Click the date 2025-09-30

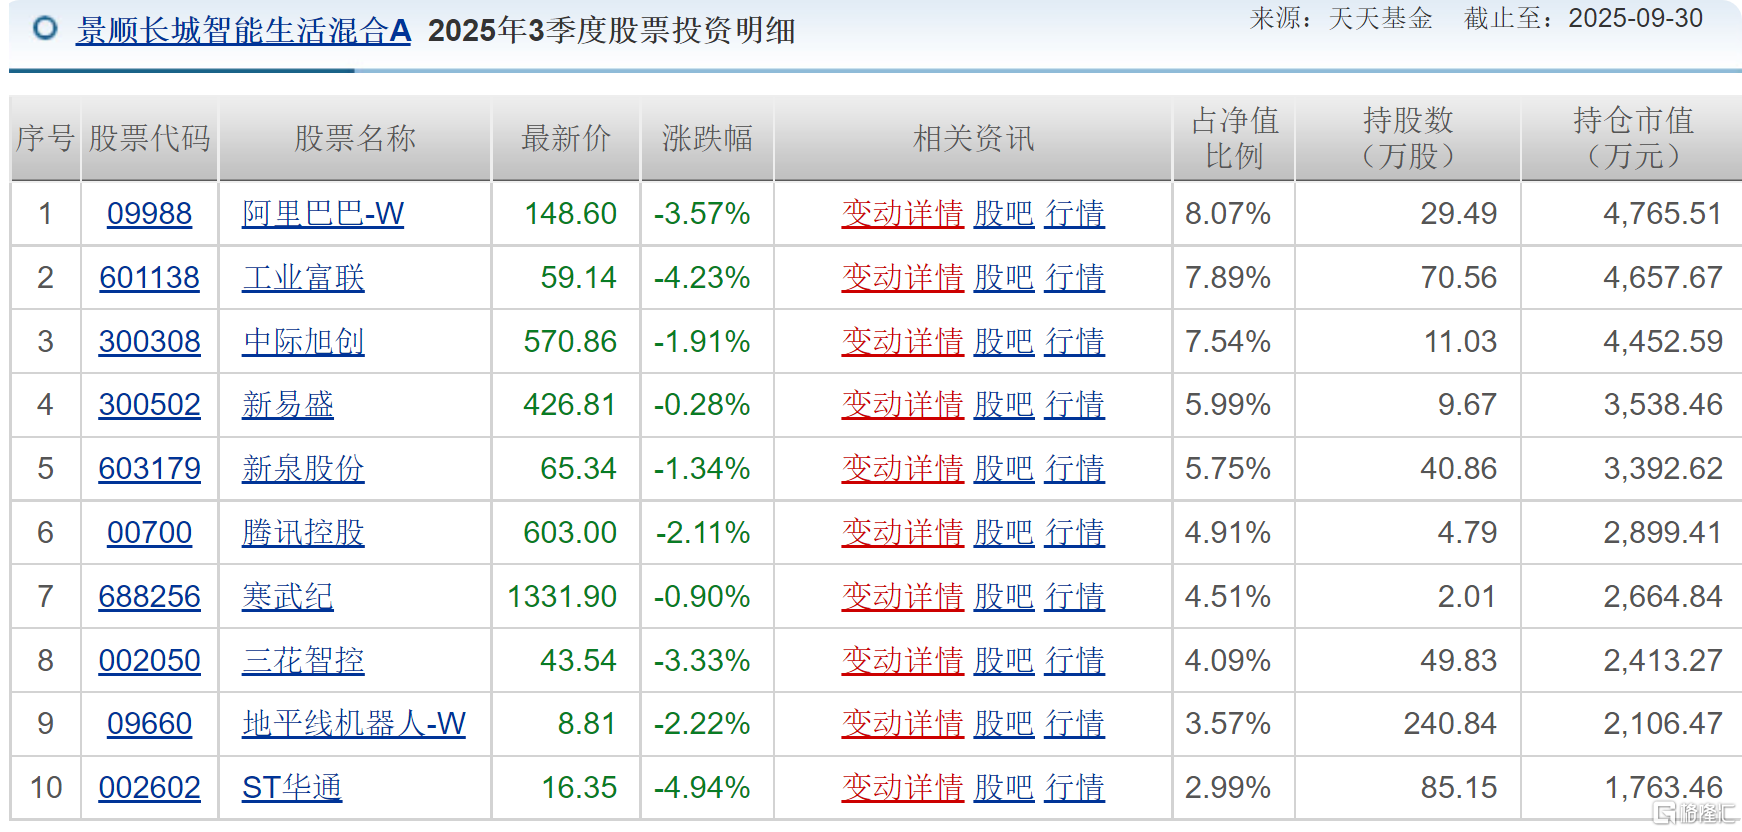pyautogui.click(x=1636, y=19)
